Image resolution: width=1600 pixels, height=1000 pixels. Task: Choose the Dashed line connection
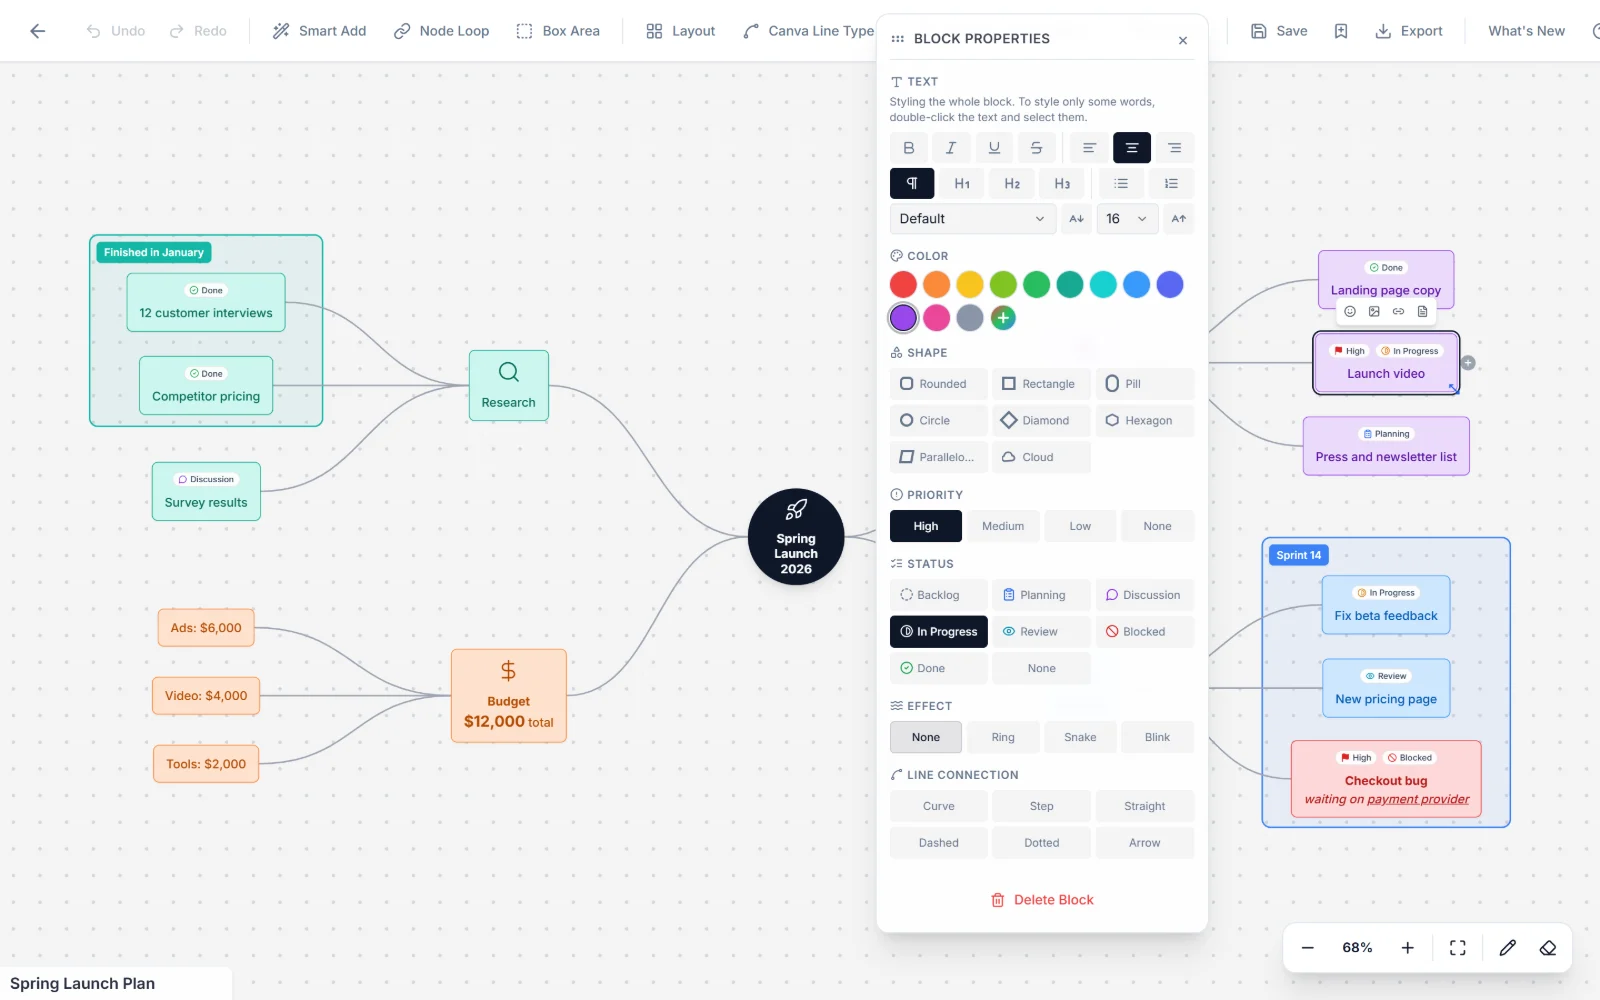[939, 843]
